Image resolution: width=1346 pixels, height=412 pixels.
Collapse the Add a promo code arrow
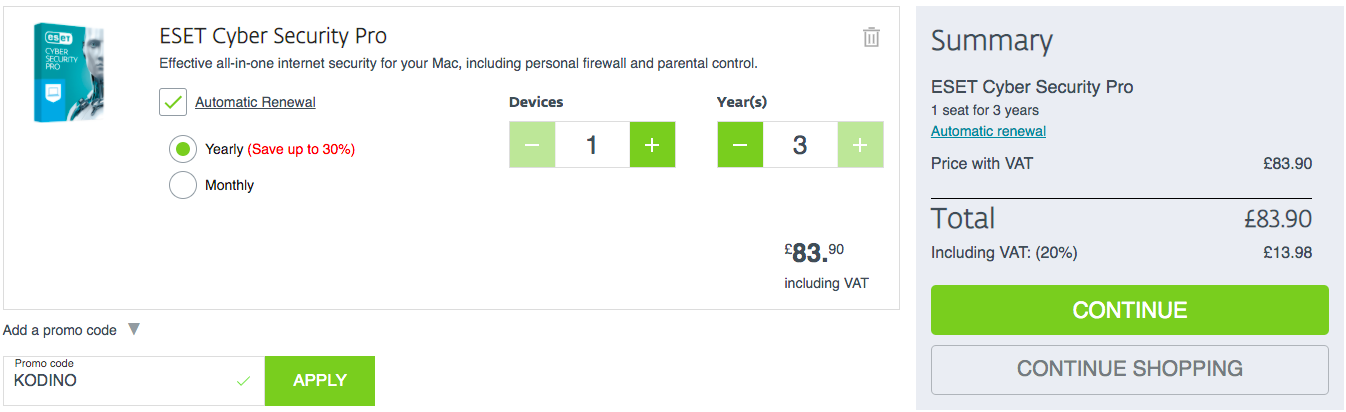coord(134,330)
